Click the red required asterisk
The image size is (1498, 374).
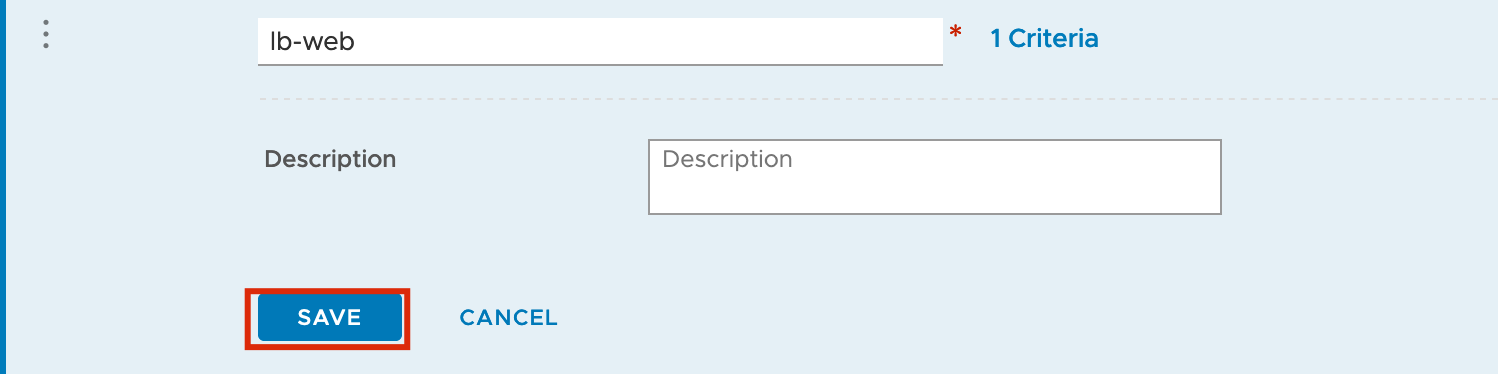pyautogui.click(x=956, y=34)
